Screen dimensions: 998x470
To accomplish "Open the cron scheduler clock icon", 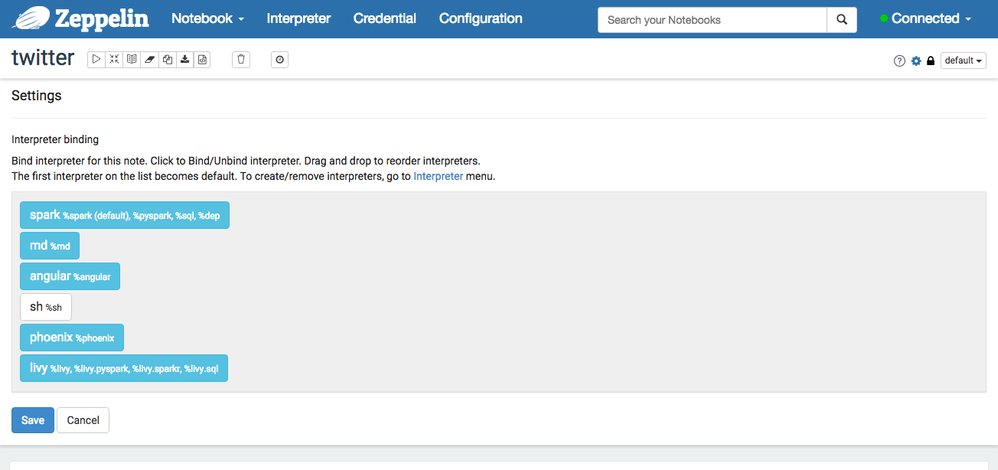I will click(x=280, y=59).
